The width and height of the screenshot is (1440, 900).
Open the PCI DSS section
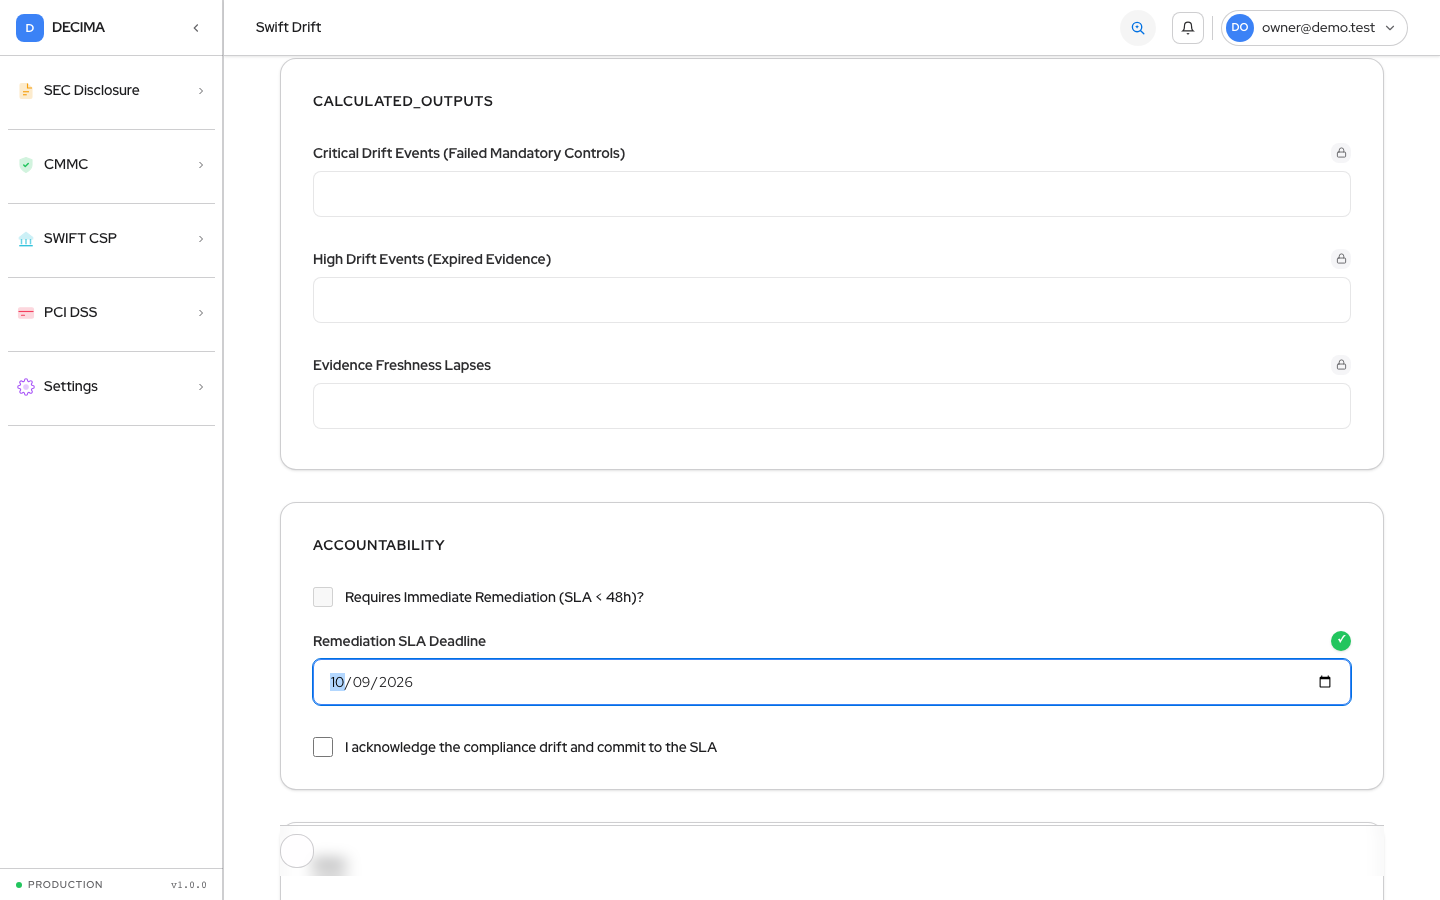(x=111, y=313)
